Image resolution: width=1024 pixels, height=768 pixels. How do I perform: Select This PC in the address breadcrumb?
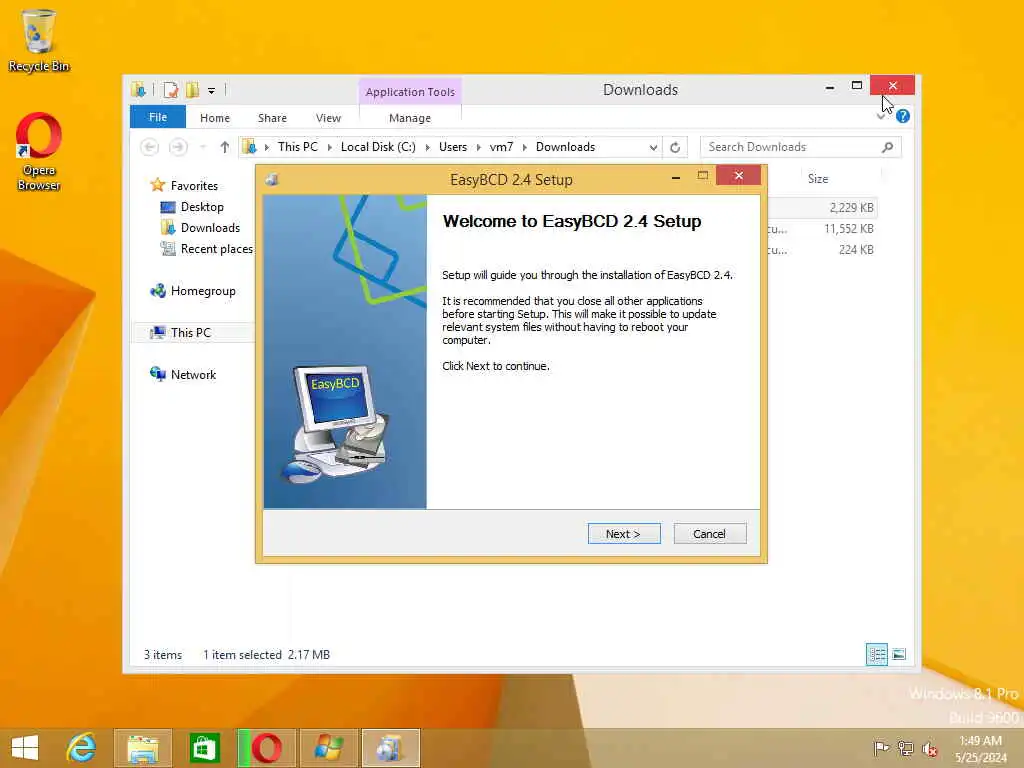coord(298,147)
